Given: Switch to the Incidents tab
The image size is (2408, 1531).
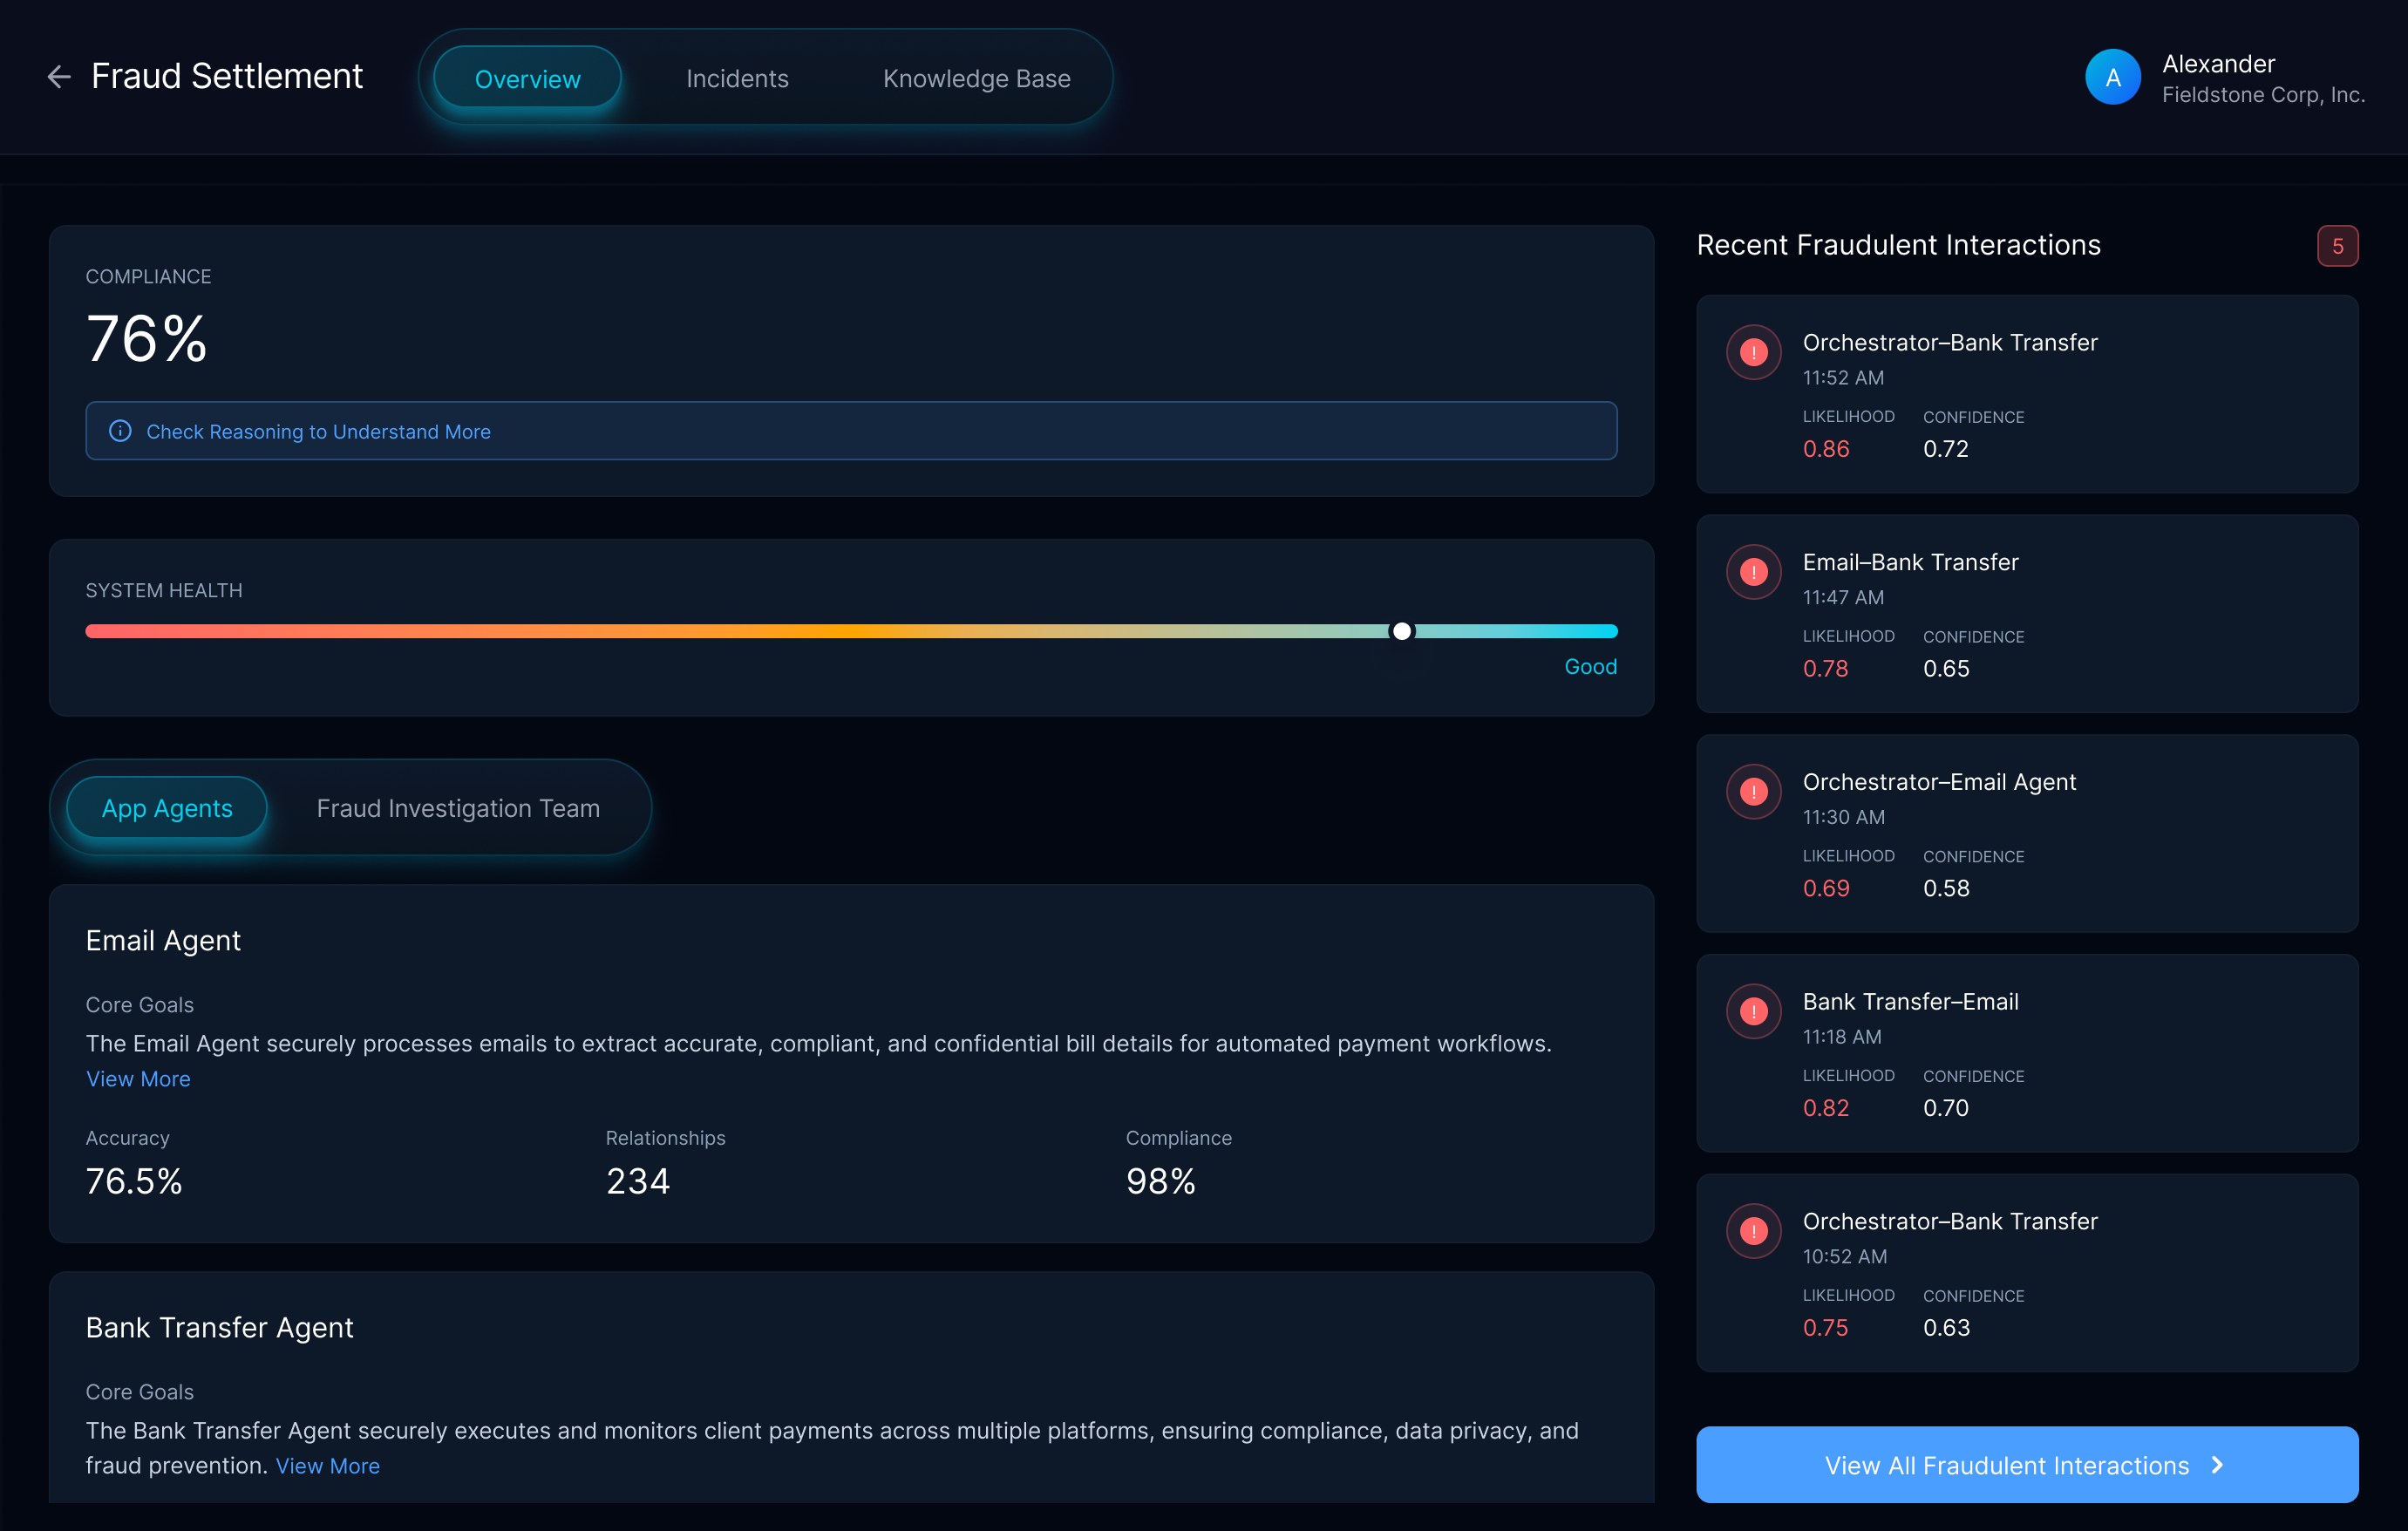Looking at the screenshot, I should click(x=737, y=78).
